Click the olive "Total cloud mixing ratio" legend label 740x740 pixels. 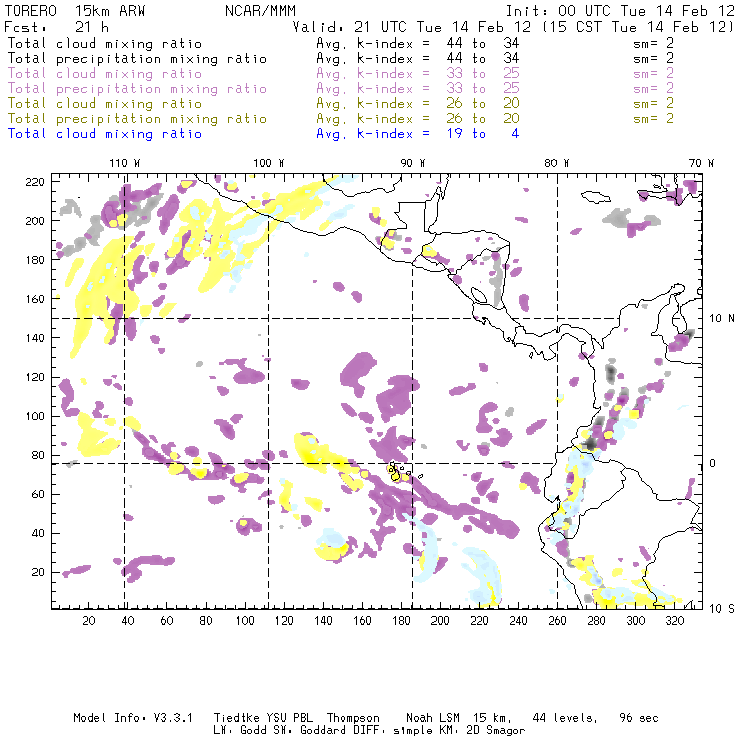(x=105, y=103)
